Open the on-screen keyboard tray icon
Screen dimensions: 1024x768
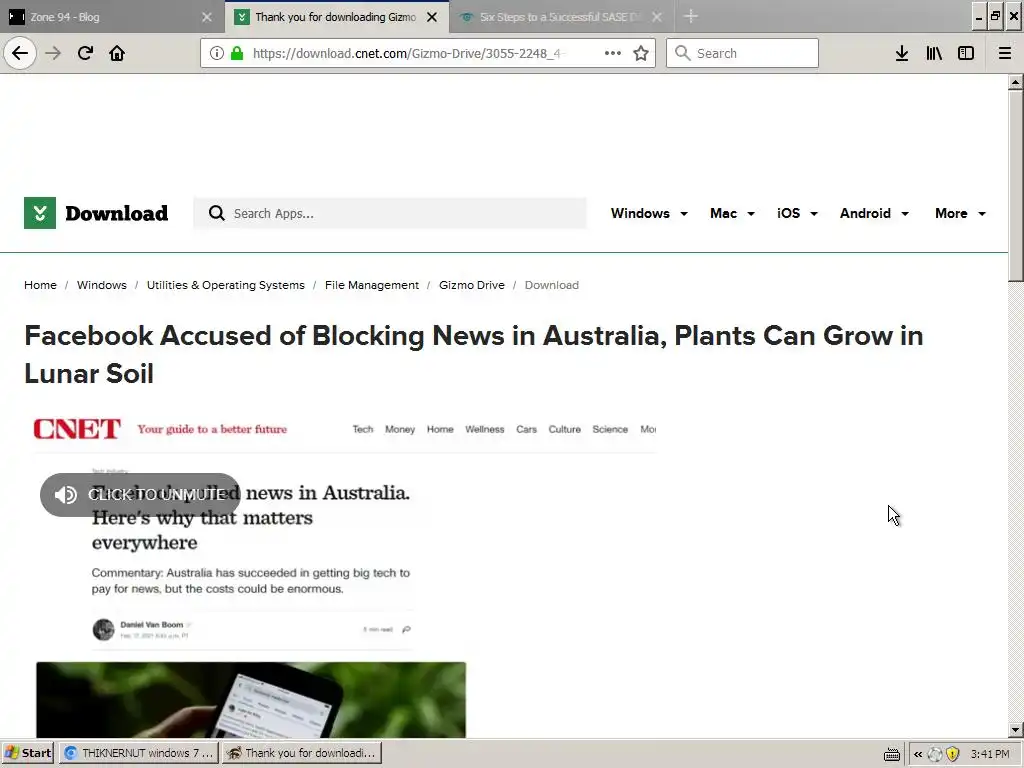(x=892, y=754)
